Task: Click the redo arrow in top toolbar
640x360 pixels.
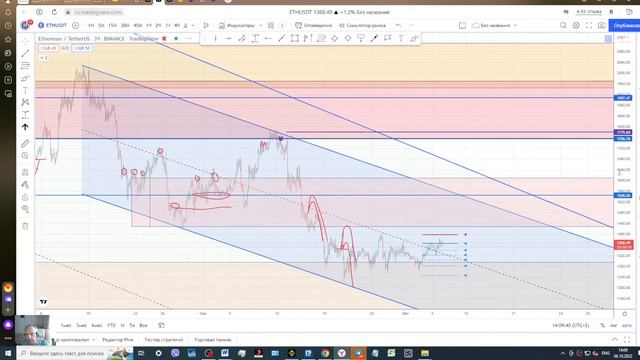Action: [x=411, y=25]
